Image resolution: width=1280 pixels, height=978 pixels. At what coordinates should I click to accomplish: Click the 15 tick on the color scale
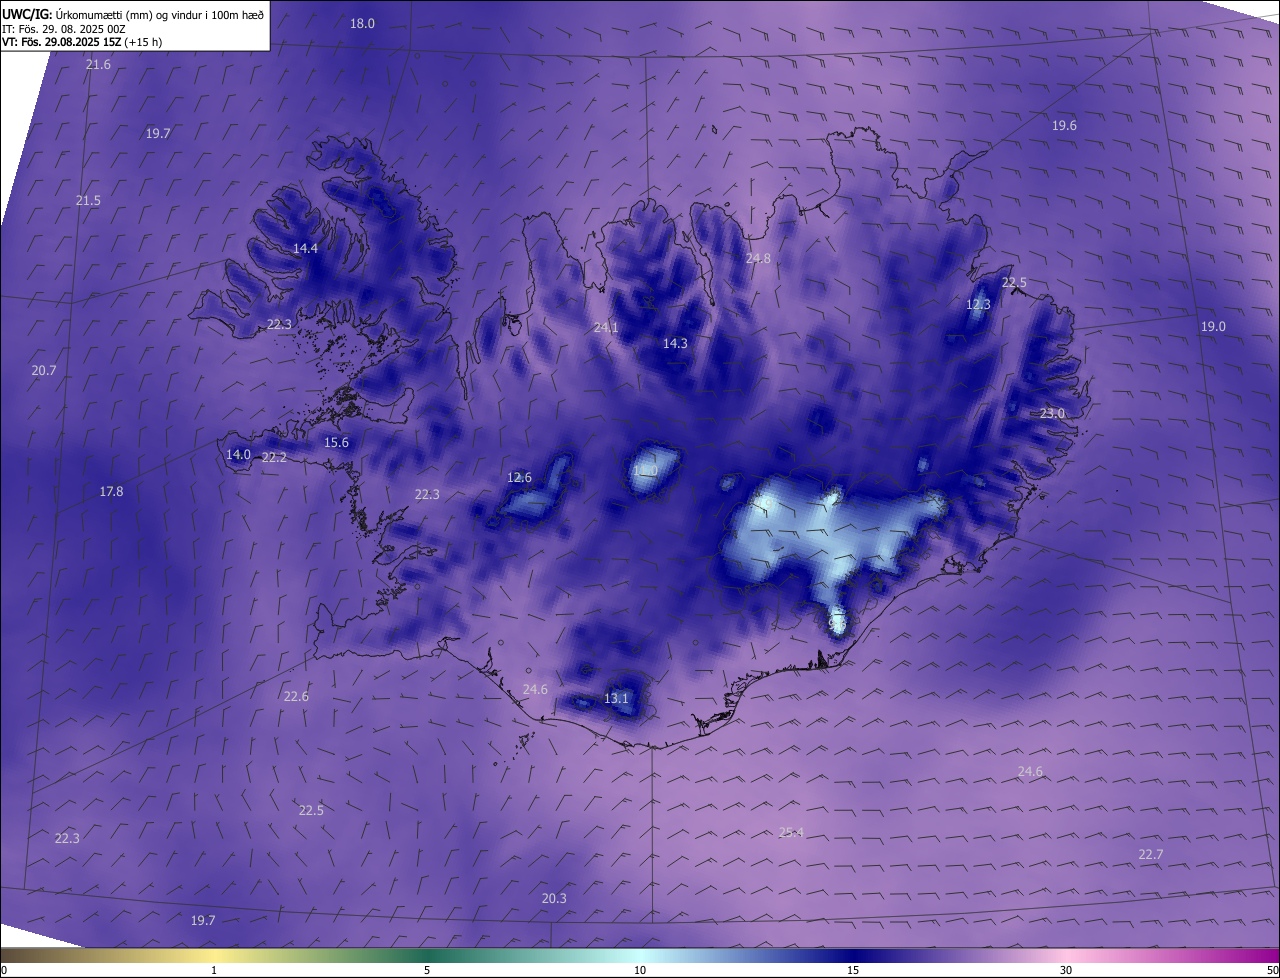[853, 970]
